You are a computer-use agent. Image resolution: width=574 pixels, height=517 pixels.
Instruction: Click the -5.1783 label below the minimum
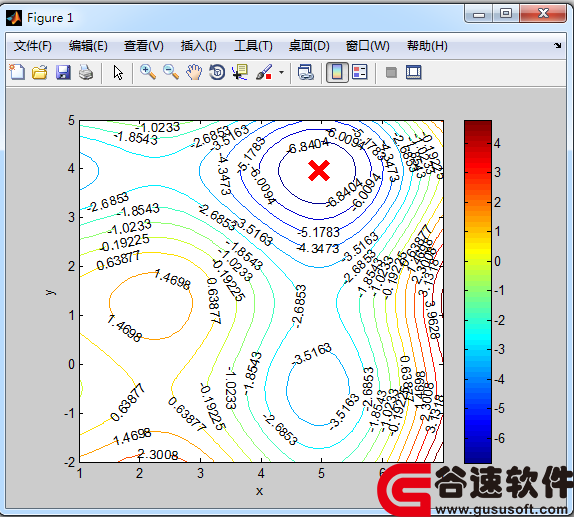(x=318, y=232)
